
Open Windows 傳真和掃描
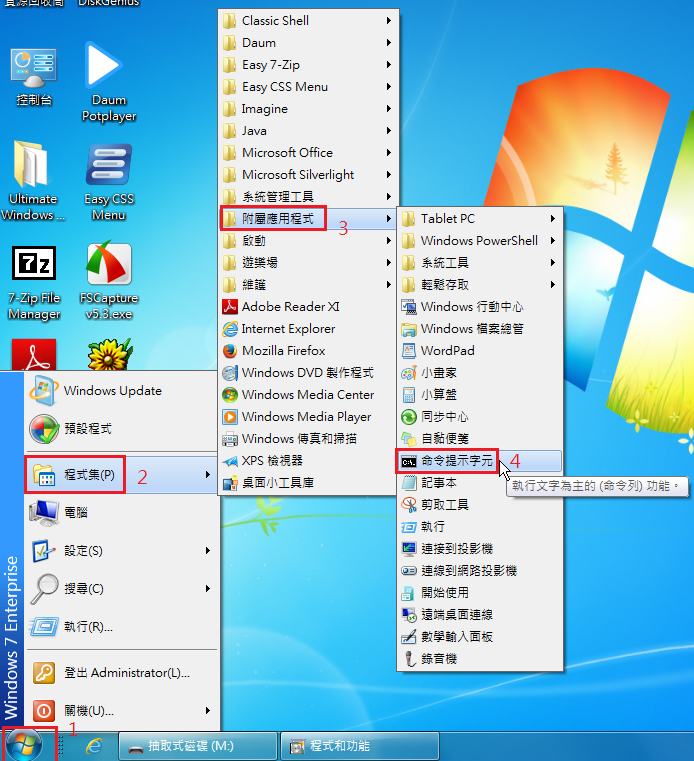[308, 439]
